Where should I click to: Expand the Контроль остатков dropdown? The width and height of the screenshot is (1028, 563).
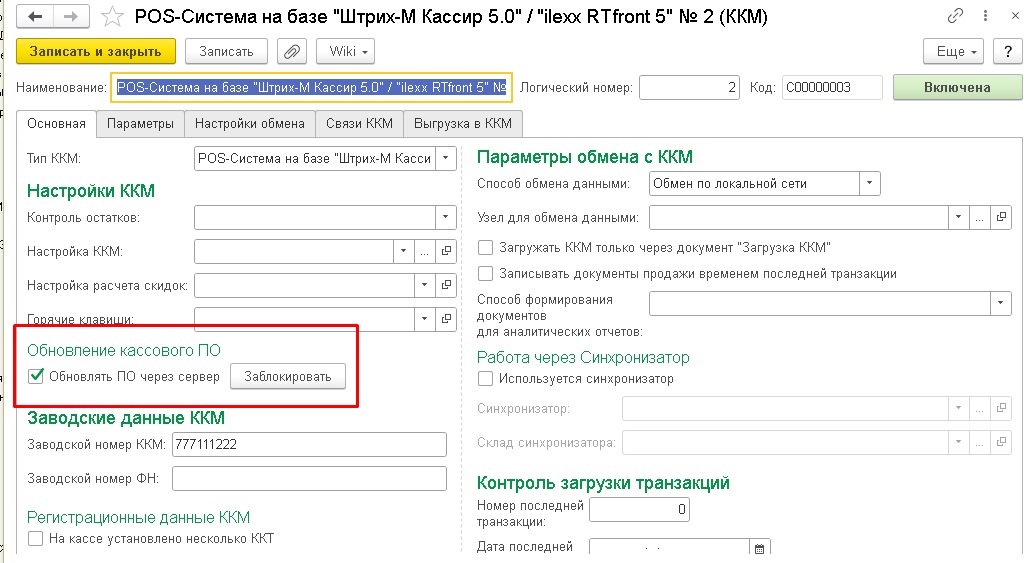pyautogui.click(x=446, y=217)
